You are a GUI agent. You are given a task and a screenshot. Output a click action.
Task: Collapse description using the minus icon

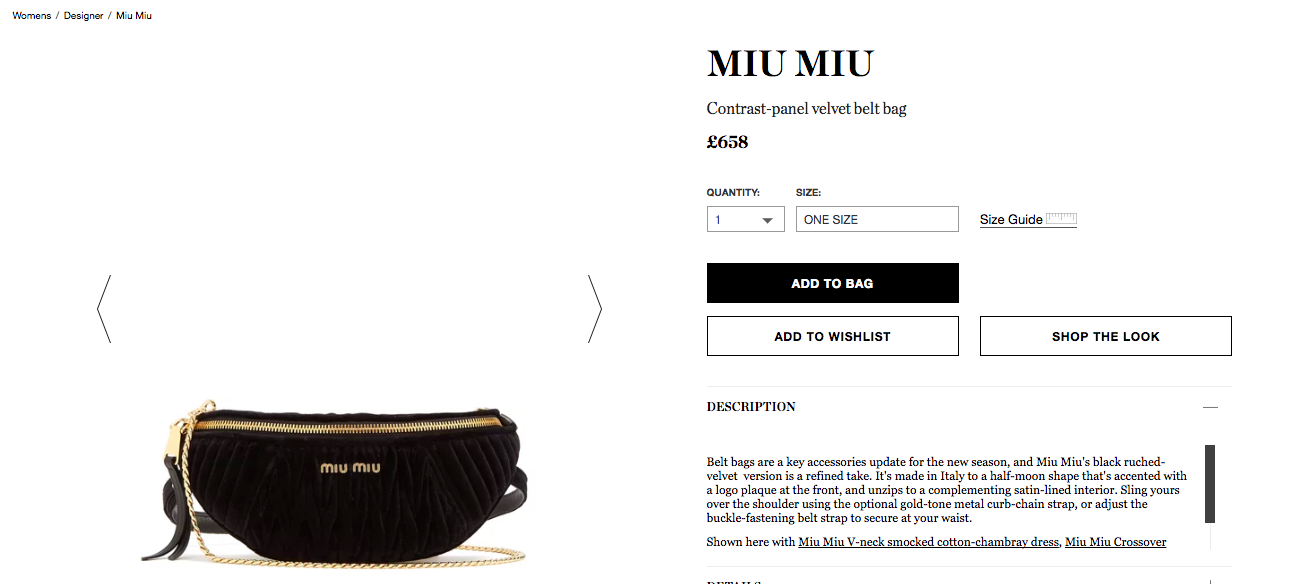1210,407
